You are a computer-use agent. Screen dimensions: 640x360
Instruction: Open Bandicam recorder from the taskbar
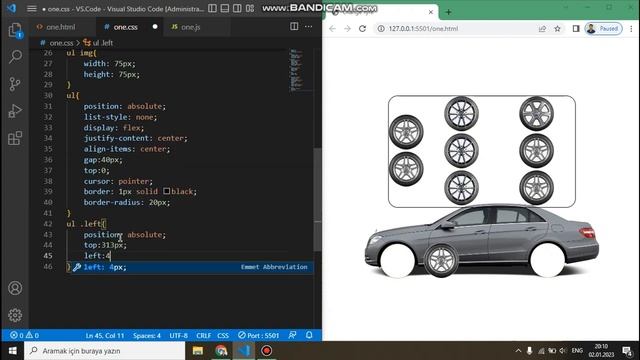click(x=267, y=351)
